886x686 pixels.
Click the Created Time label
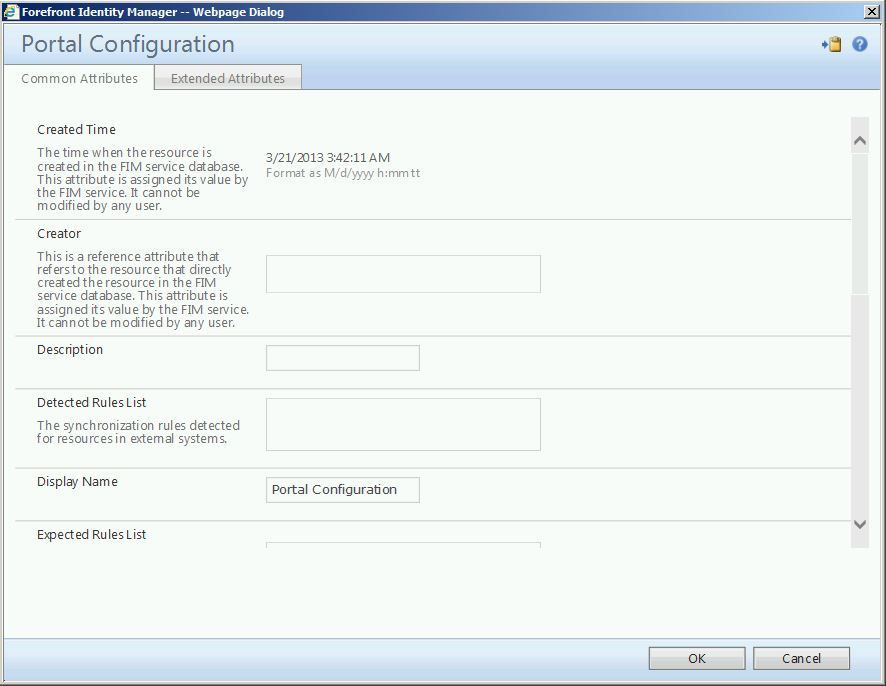click(76, 129)
